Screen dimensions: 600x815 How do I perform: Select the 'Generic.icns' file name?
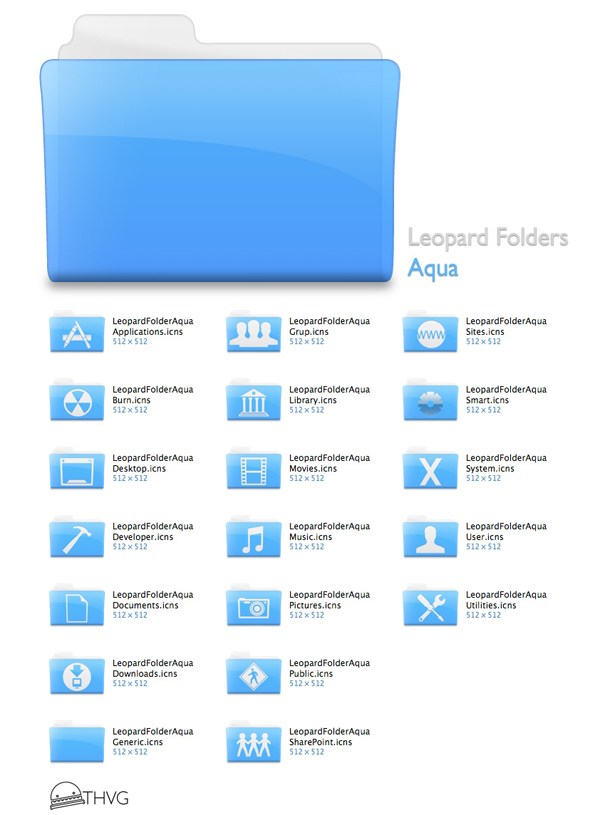pyautogui.click(x=138, y=742)
